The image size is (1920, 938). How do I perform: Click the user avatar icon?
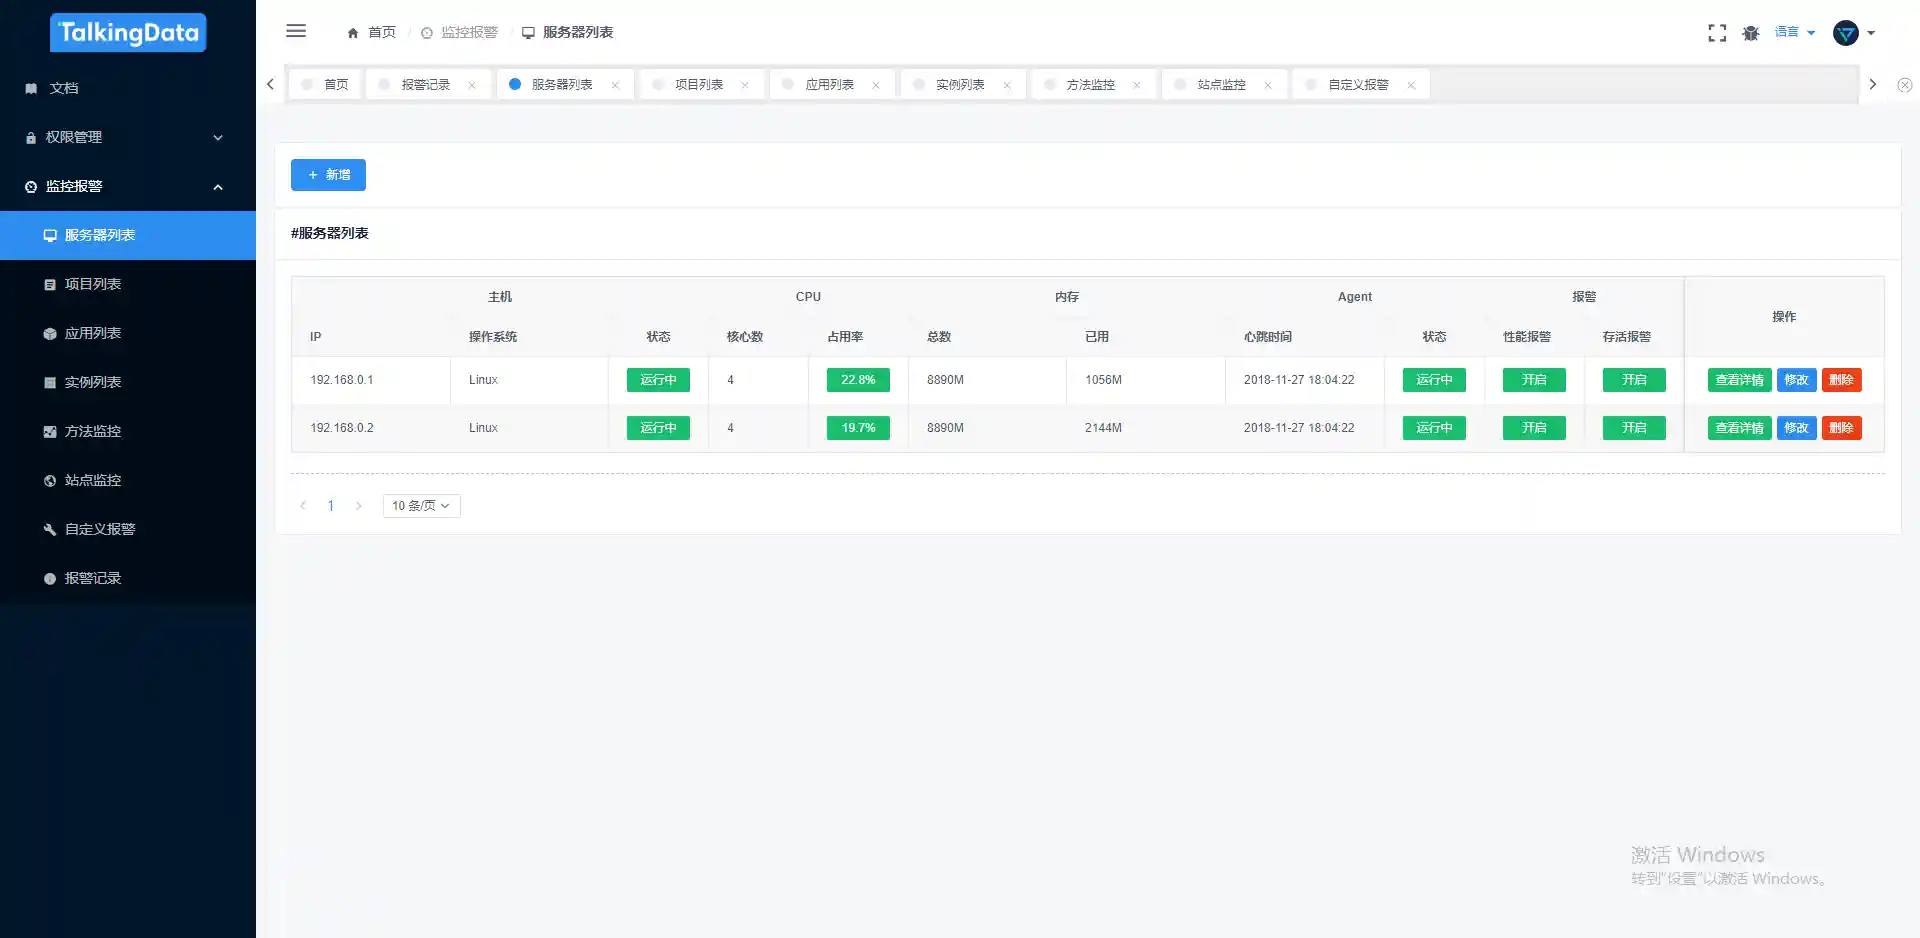point(1845,33)
